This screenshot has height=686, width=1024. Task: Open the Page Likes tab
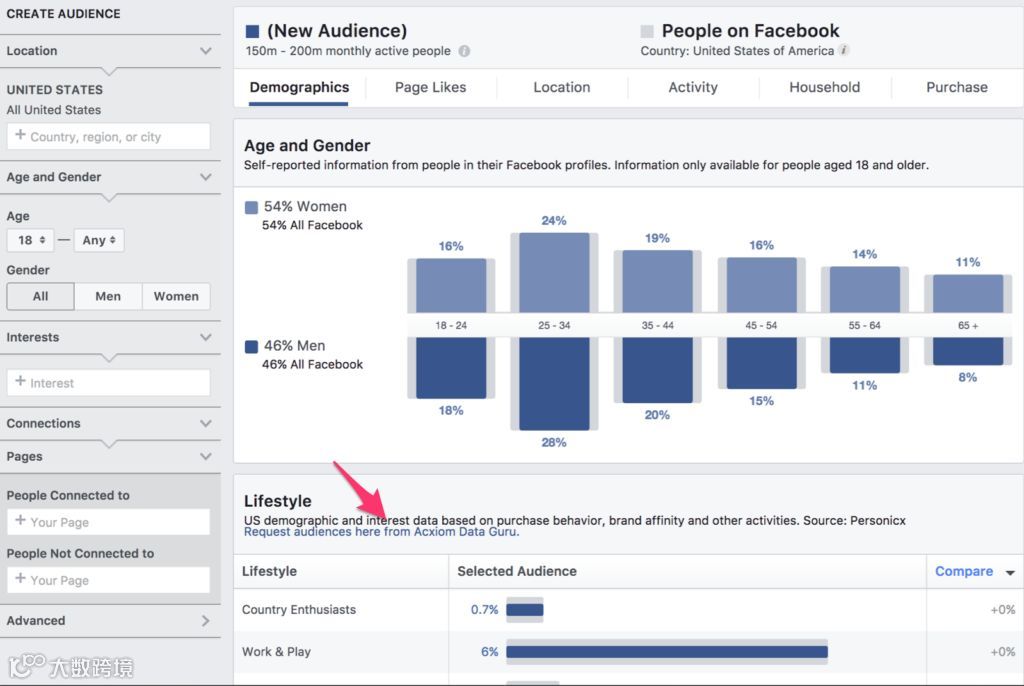[430, 88]
